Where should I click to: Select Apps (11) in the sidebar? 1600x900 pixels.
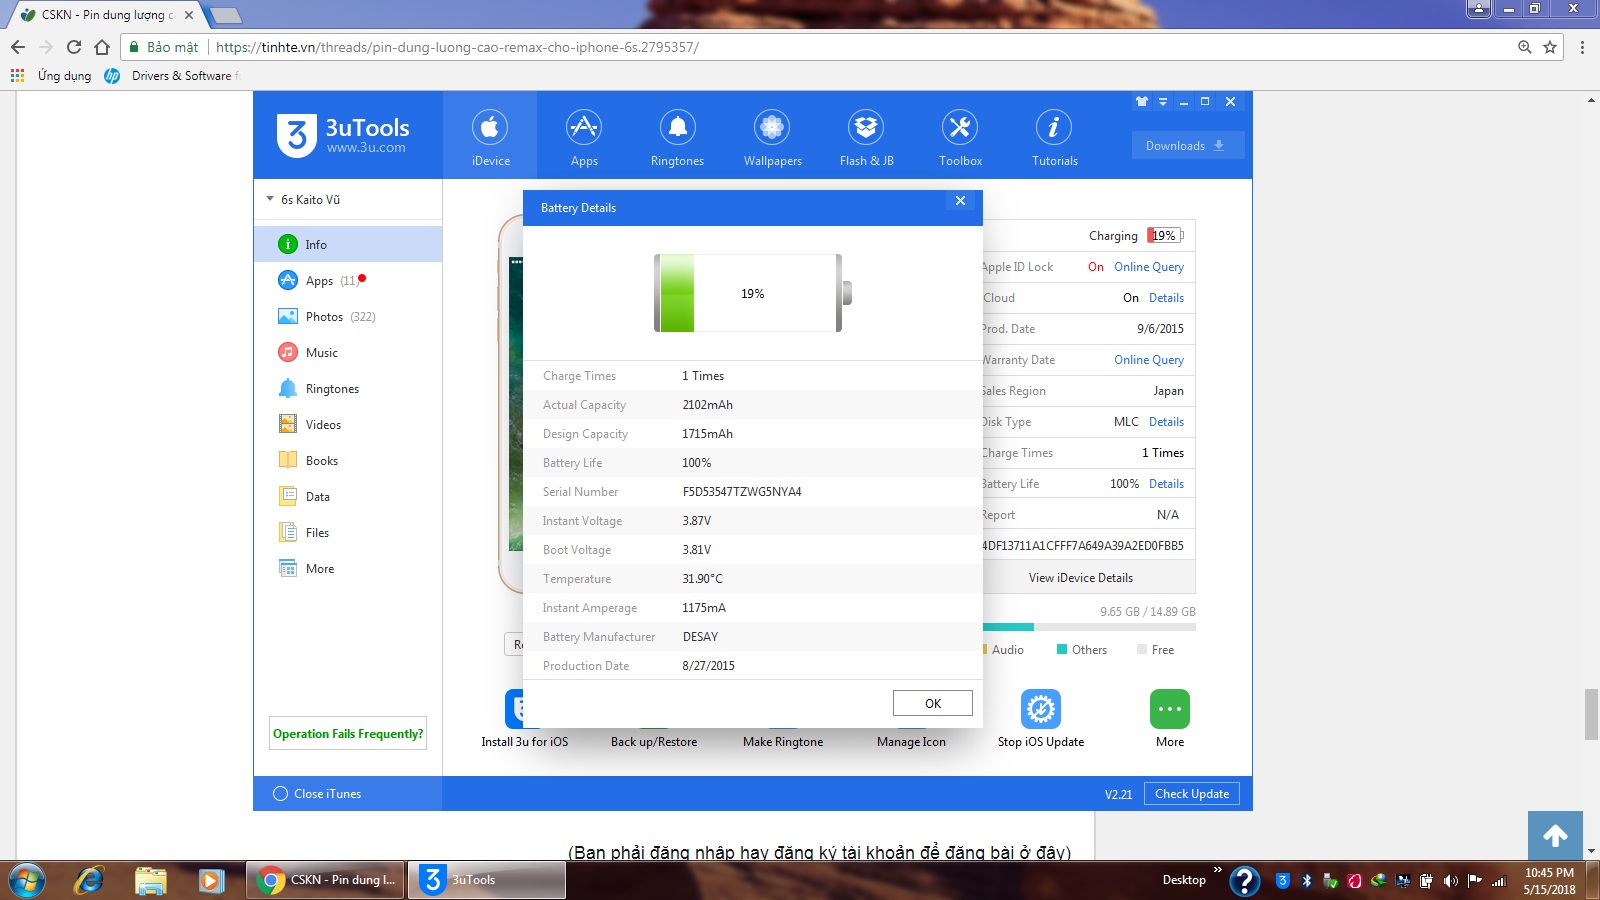(348, 280)
